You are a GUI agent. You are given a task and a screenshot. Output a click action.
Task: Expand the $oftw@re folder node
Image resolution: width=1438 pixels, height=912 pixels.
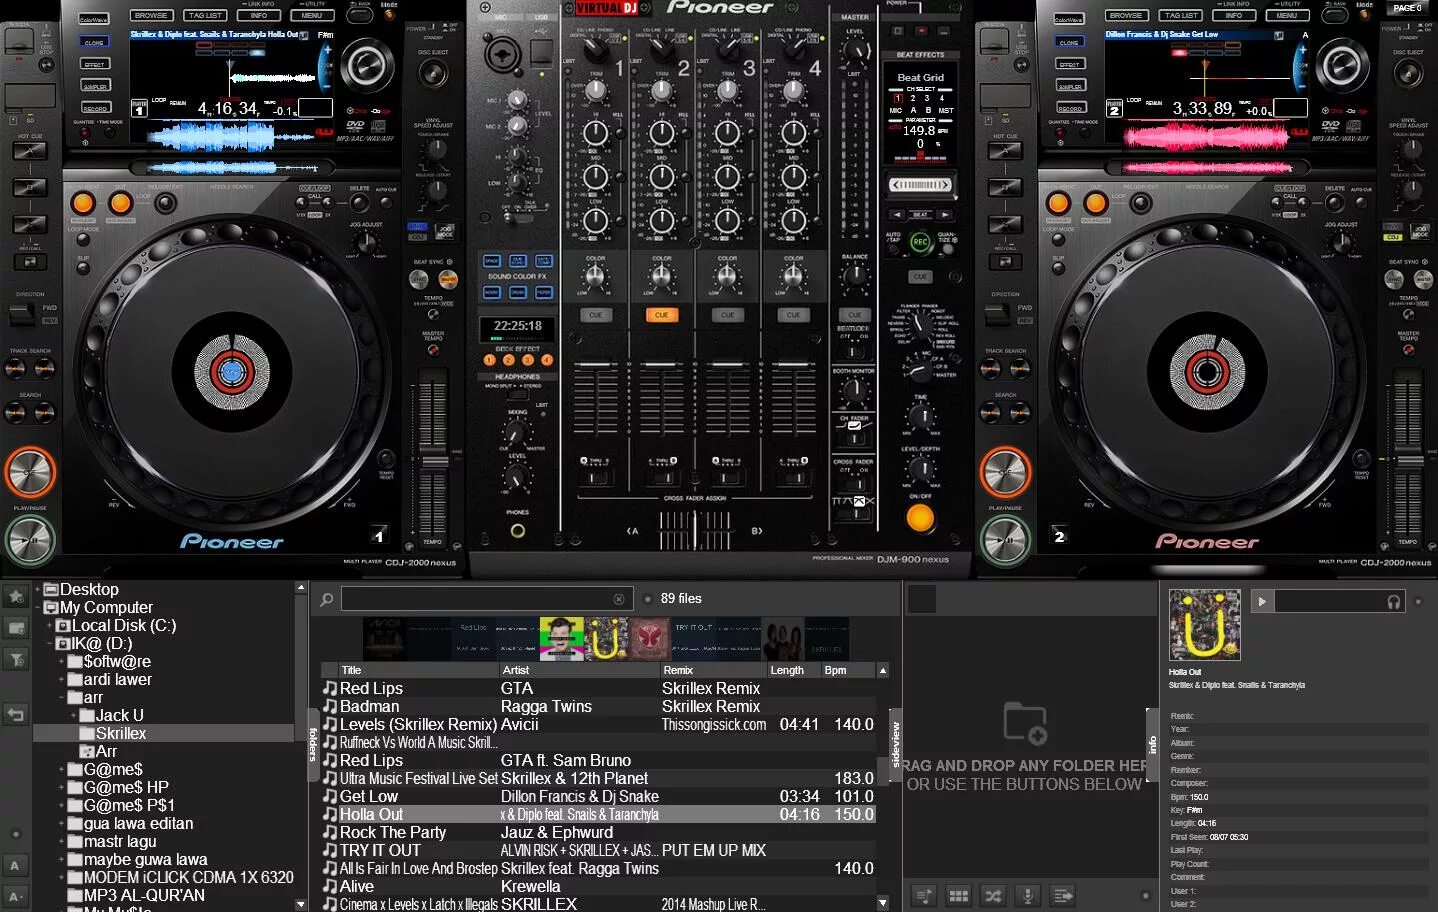tap(62, 661)
